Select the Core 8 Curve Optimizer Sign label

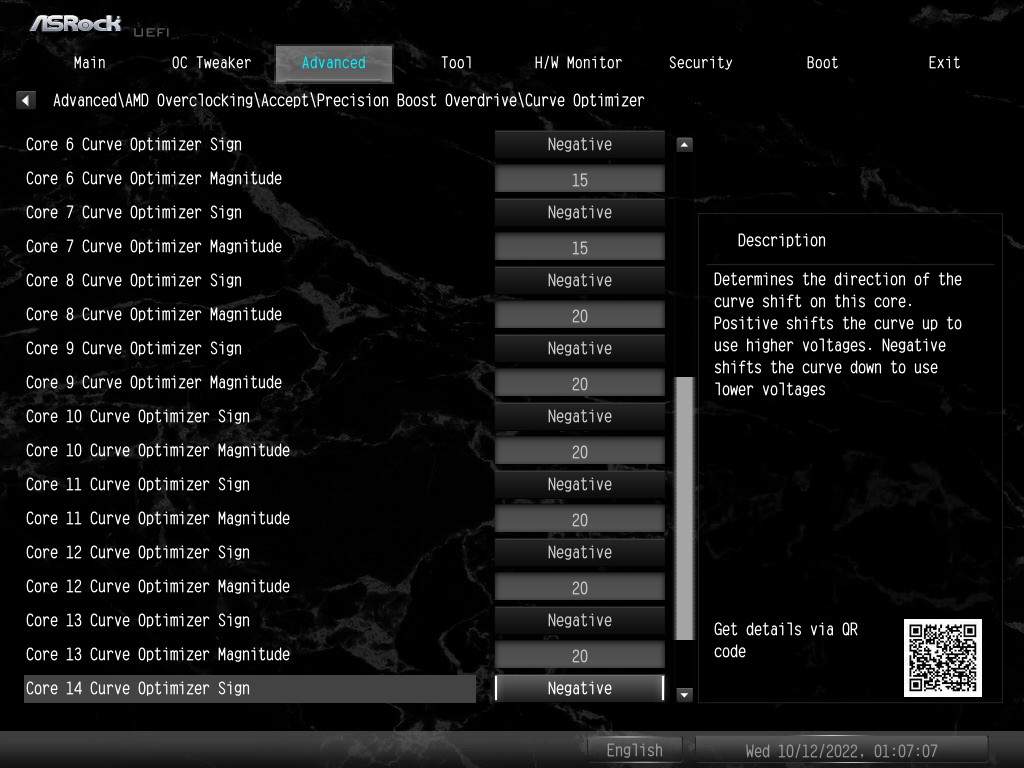(134, 280)
